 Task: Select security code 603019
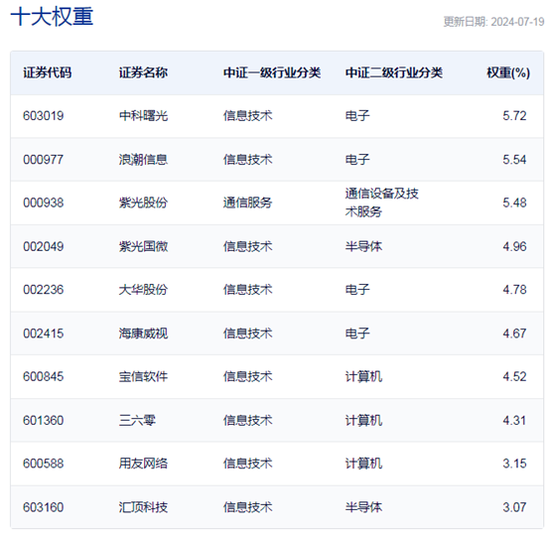click(43, 116)
